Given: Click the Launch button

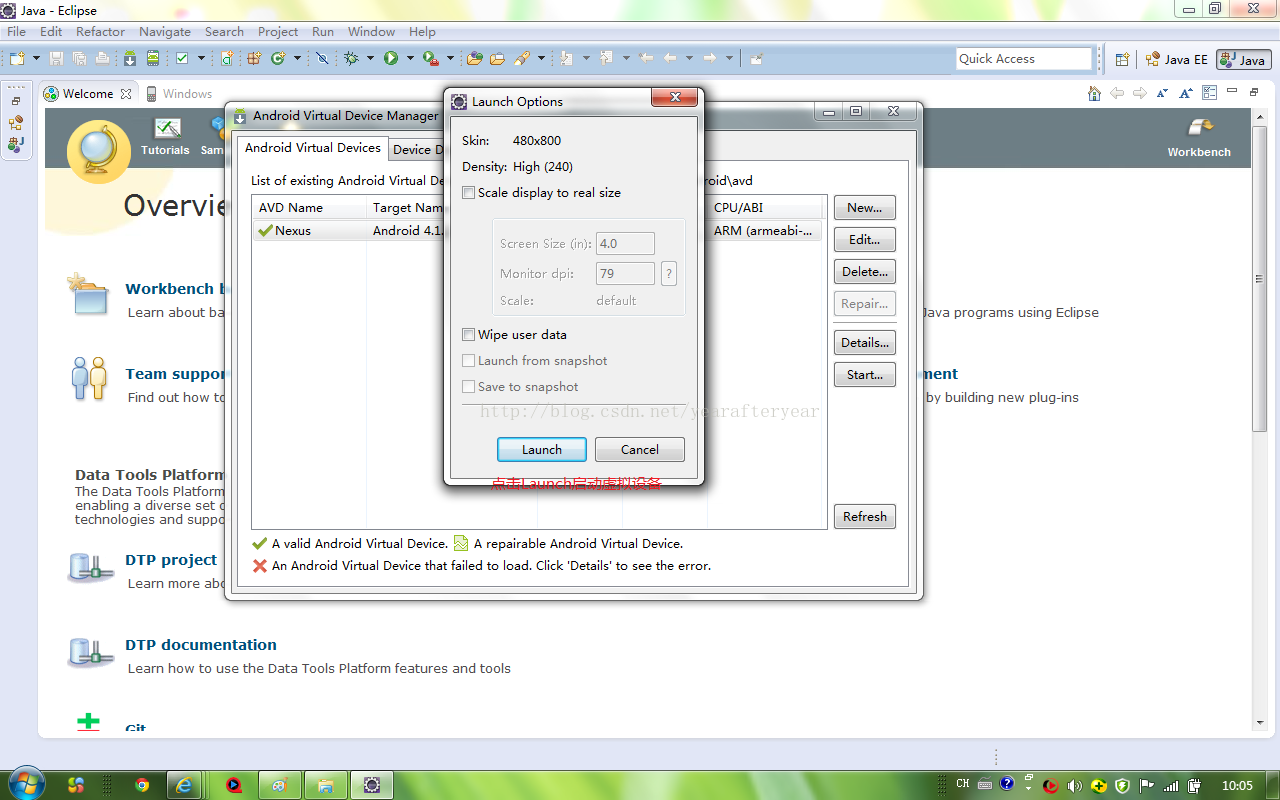Looking at the screenshot, I should click(x=542, y=450).
